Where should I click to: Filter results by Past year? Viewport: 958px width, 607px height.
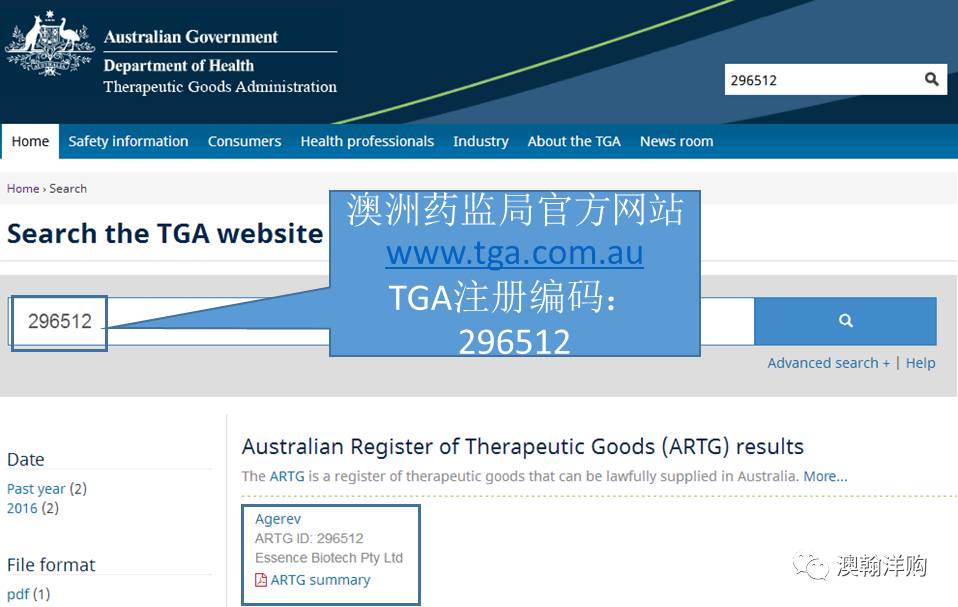click(x=36, y=489)
